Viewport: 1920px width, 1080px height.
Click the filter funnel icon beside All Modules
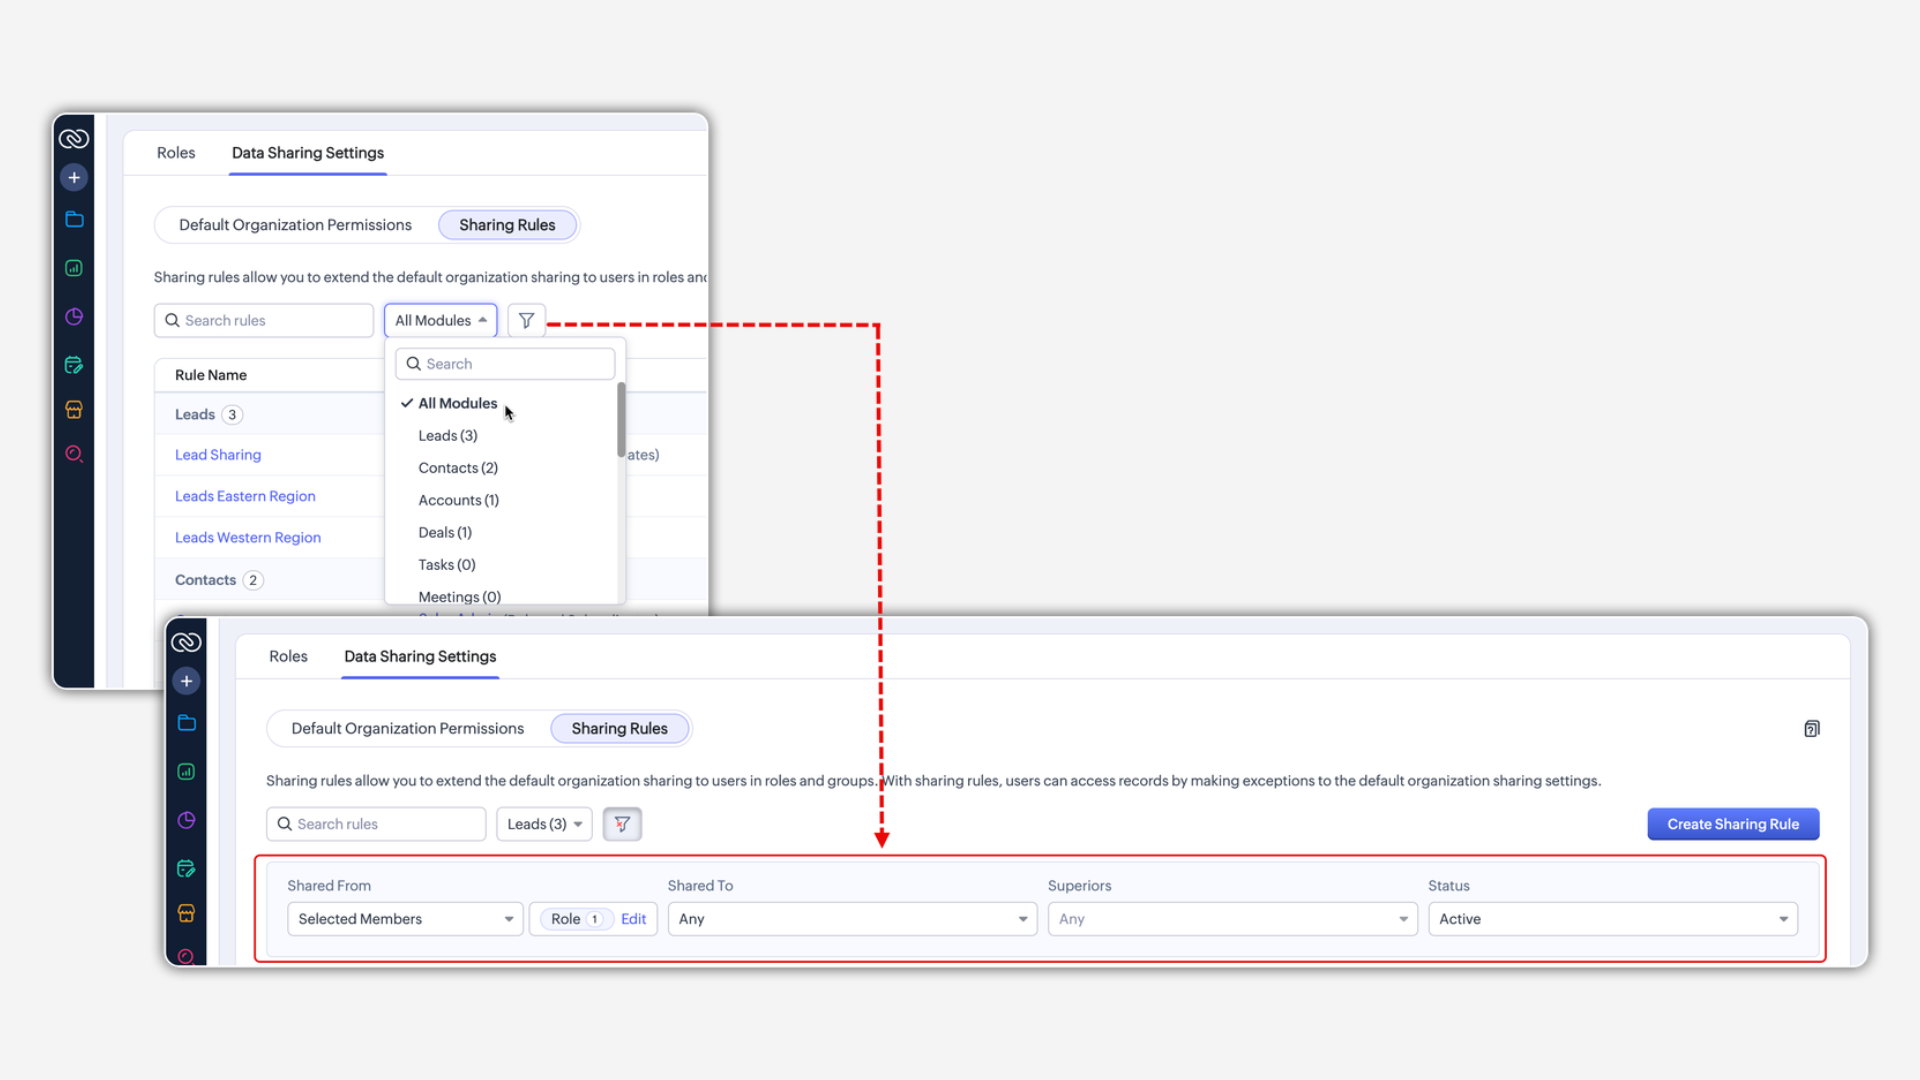pos(526,320)
